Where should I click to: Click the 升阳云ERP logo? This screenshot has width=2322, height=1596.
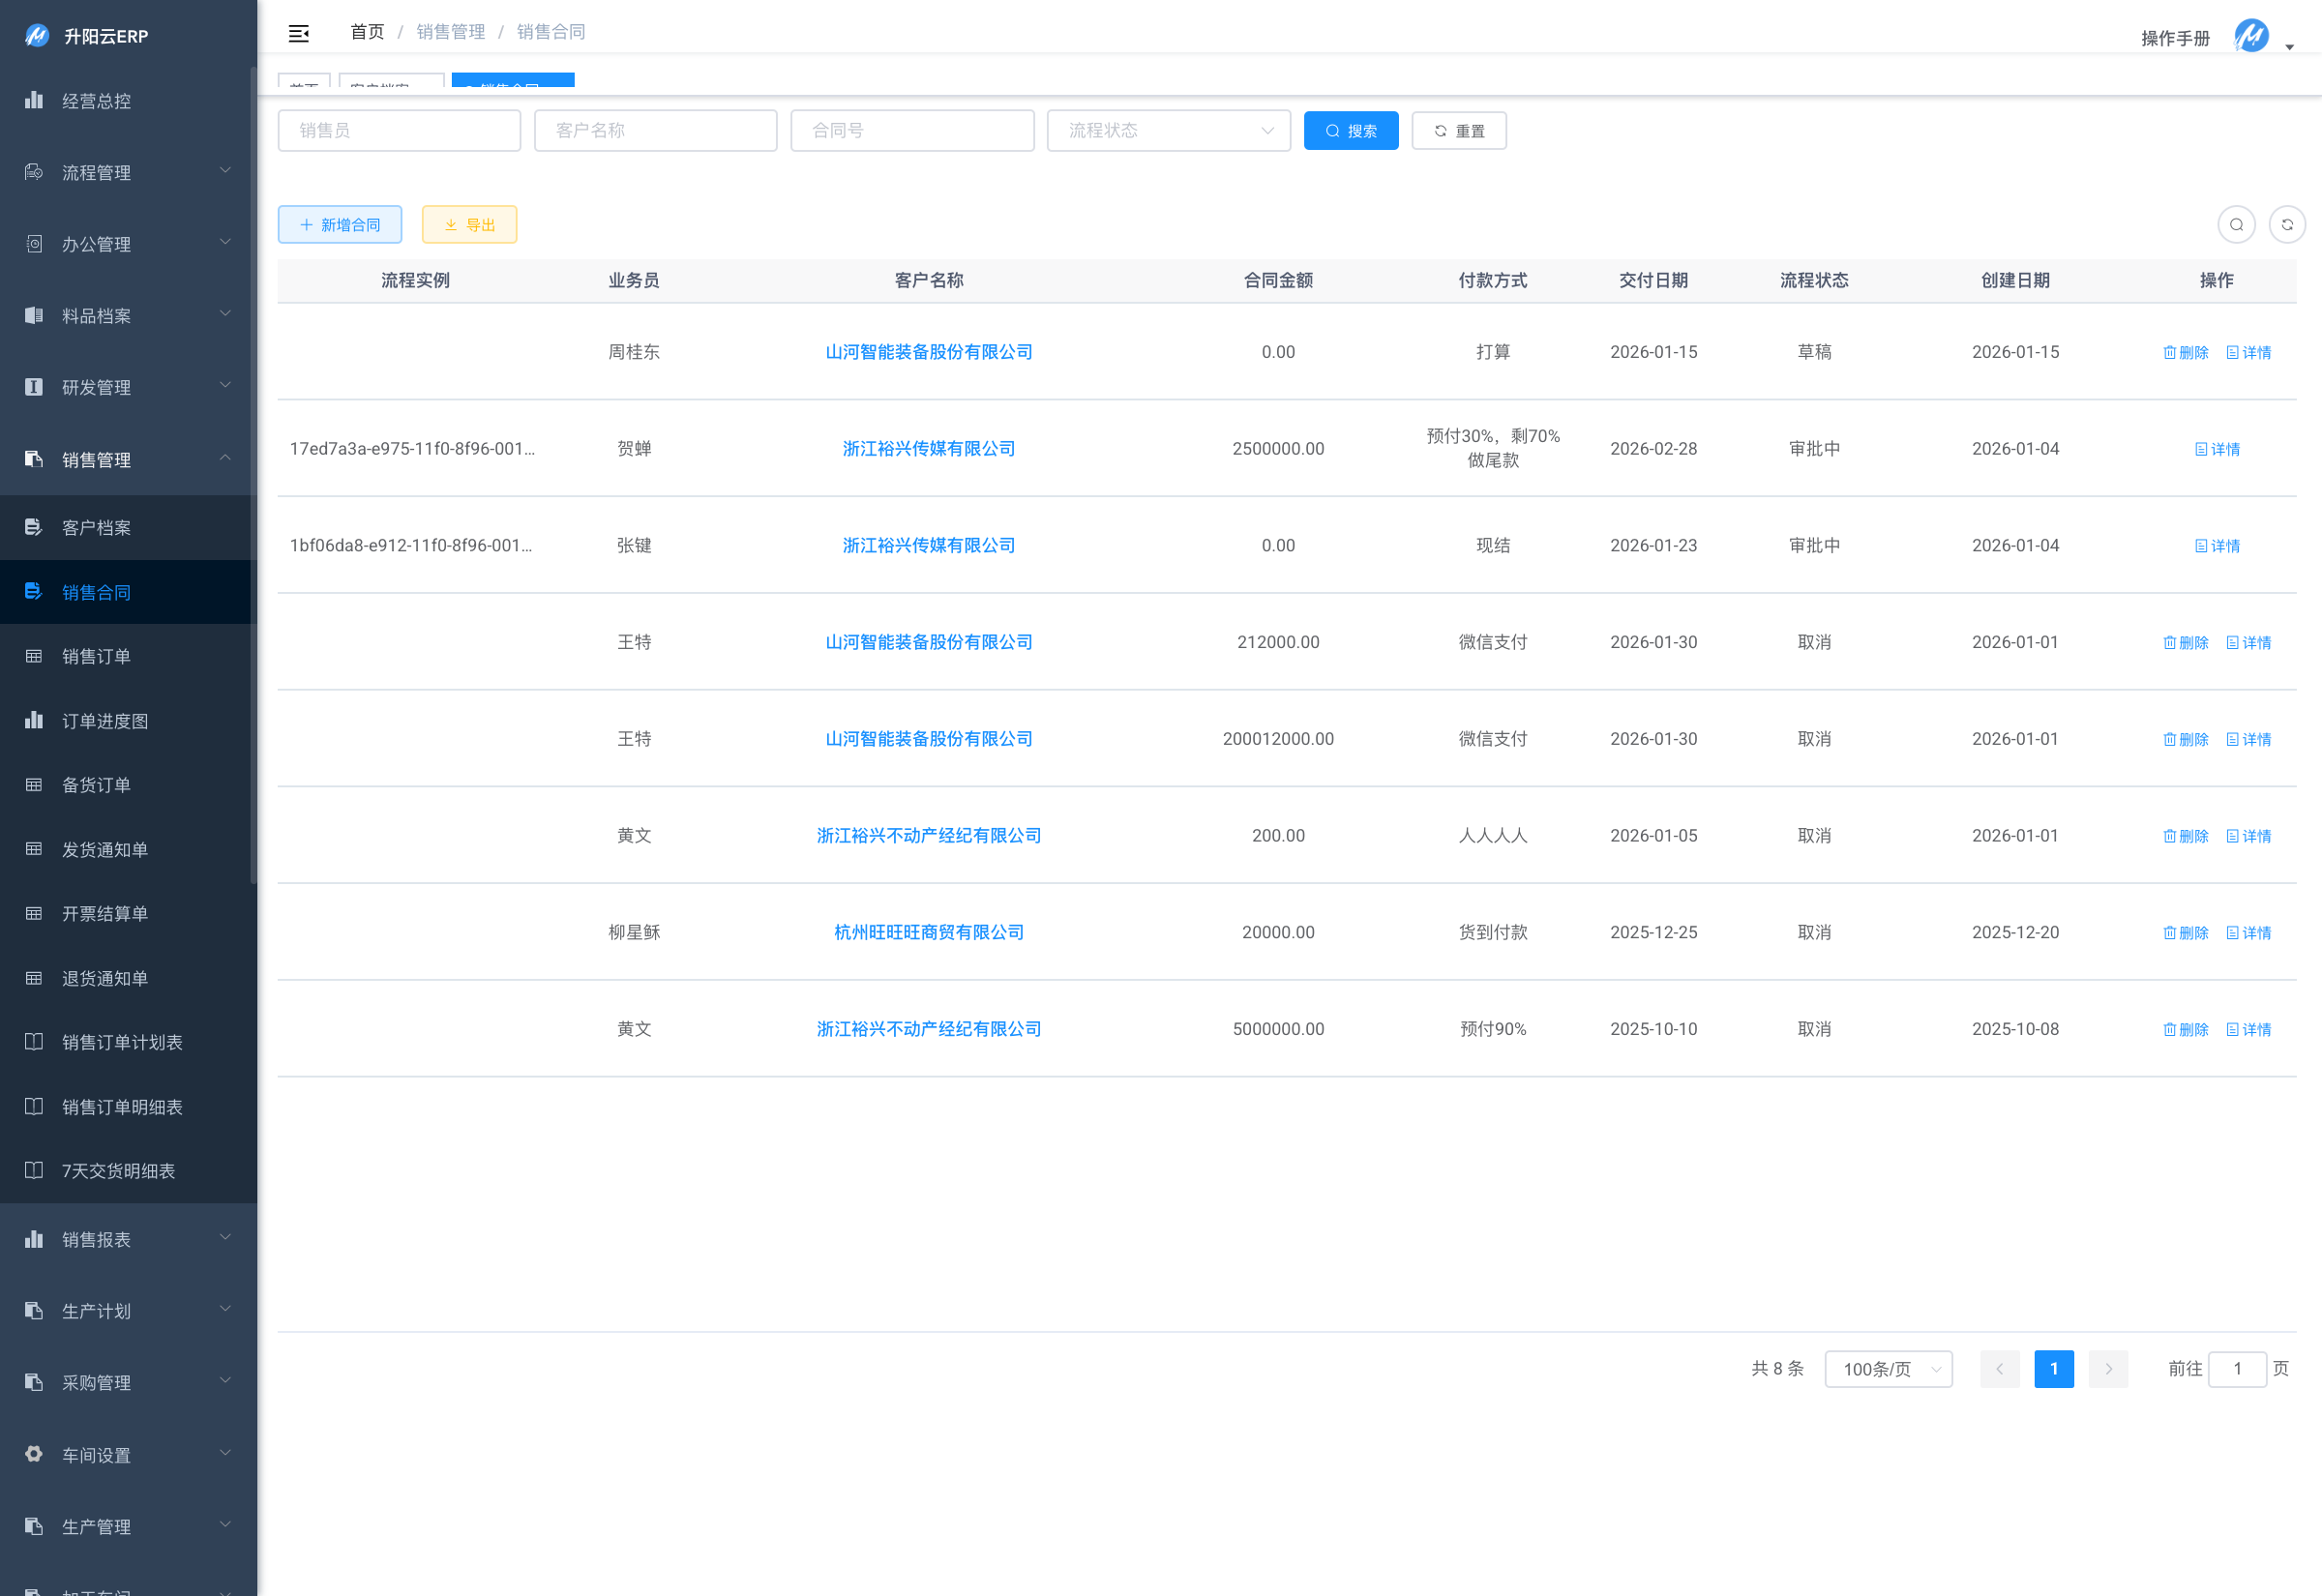pos(37,36)
